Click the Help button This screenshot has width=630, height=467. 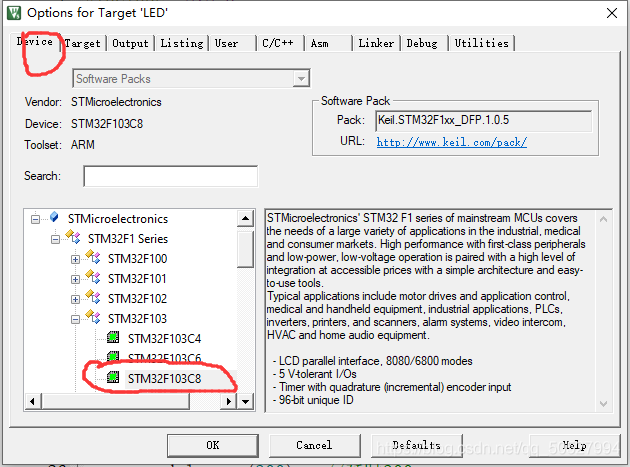click(x=575, y=445)
